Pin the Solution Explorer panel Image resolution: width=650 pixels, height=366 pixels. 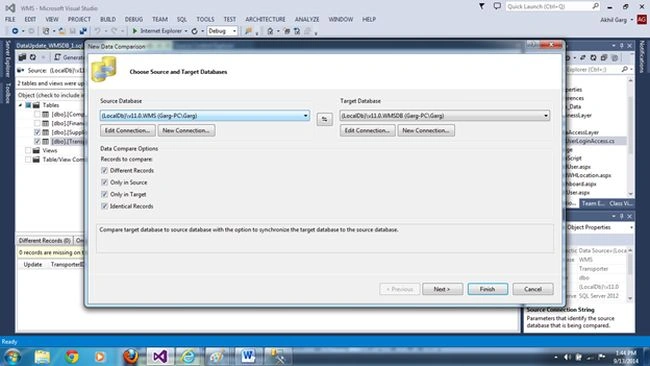pos(621,45)
